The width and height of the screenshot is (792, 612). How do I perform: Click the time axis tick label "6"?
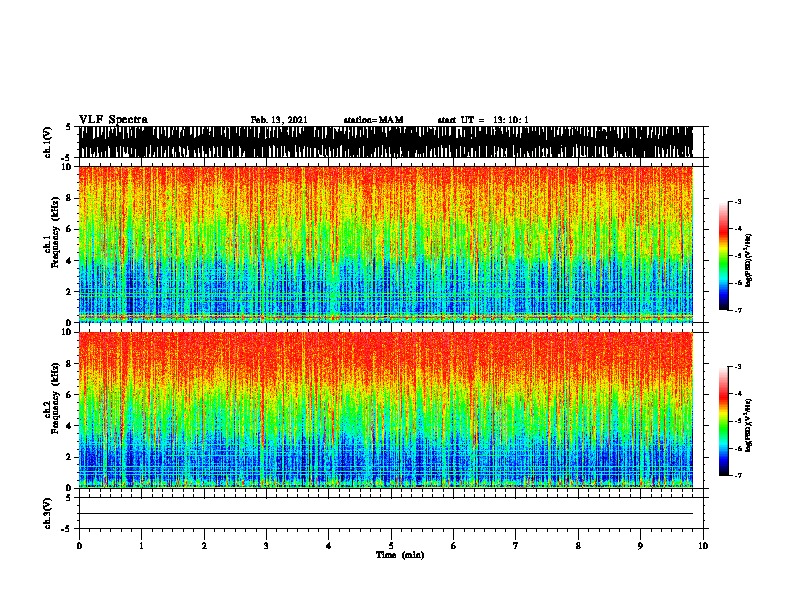(454, 546)
